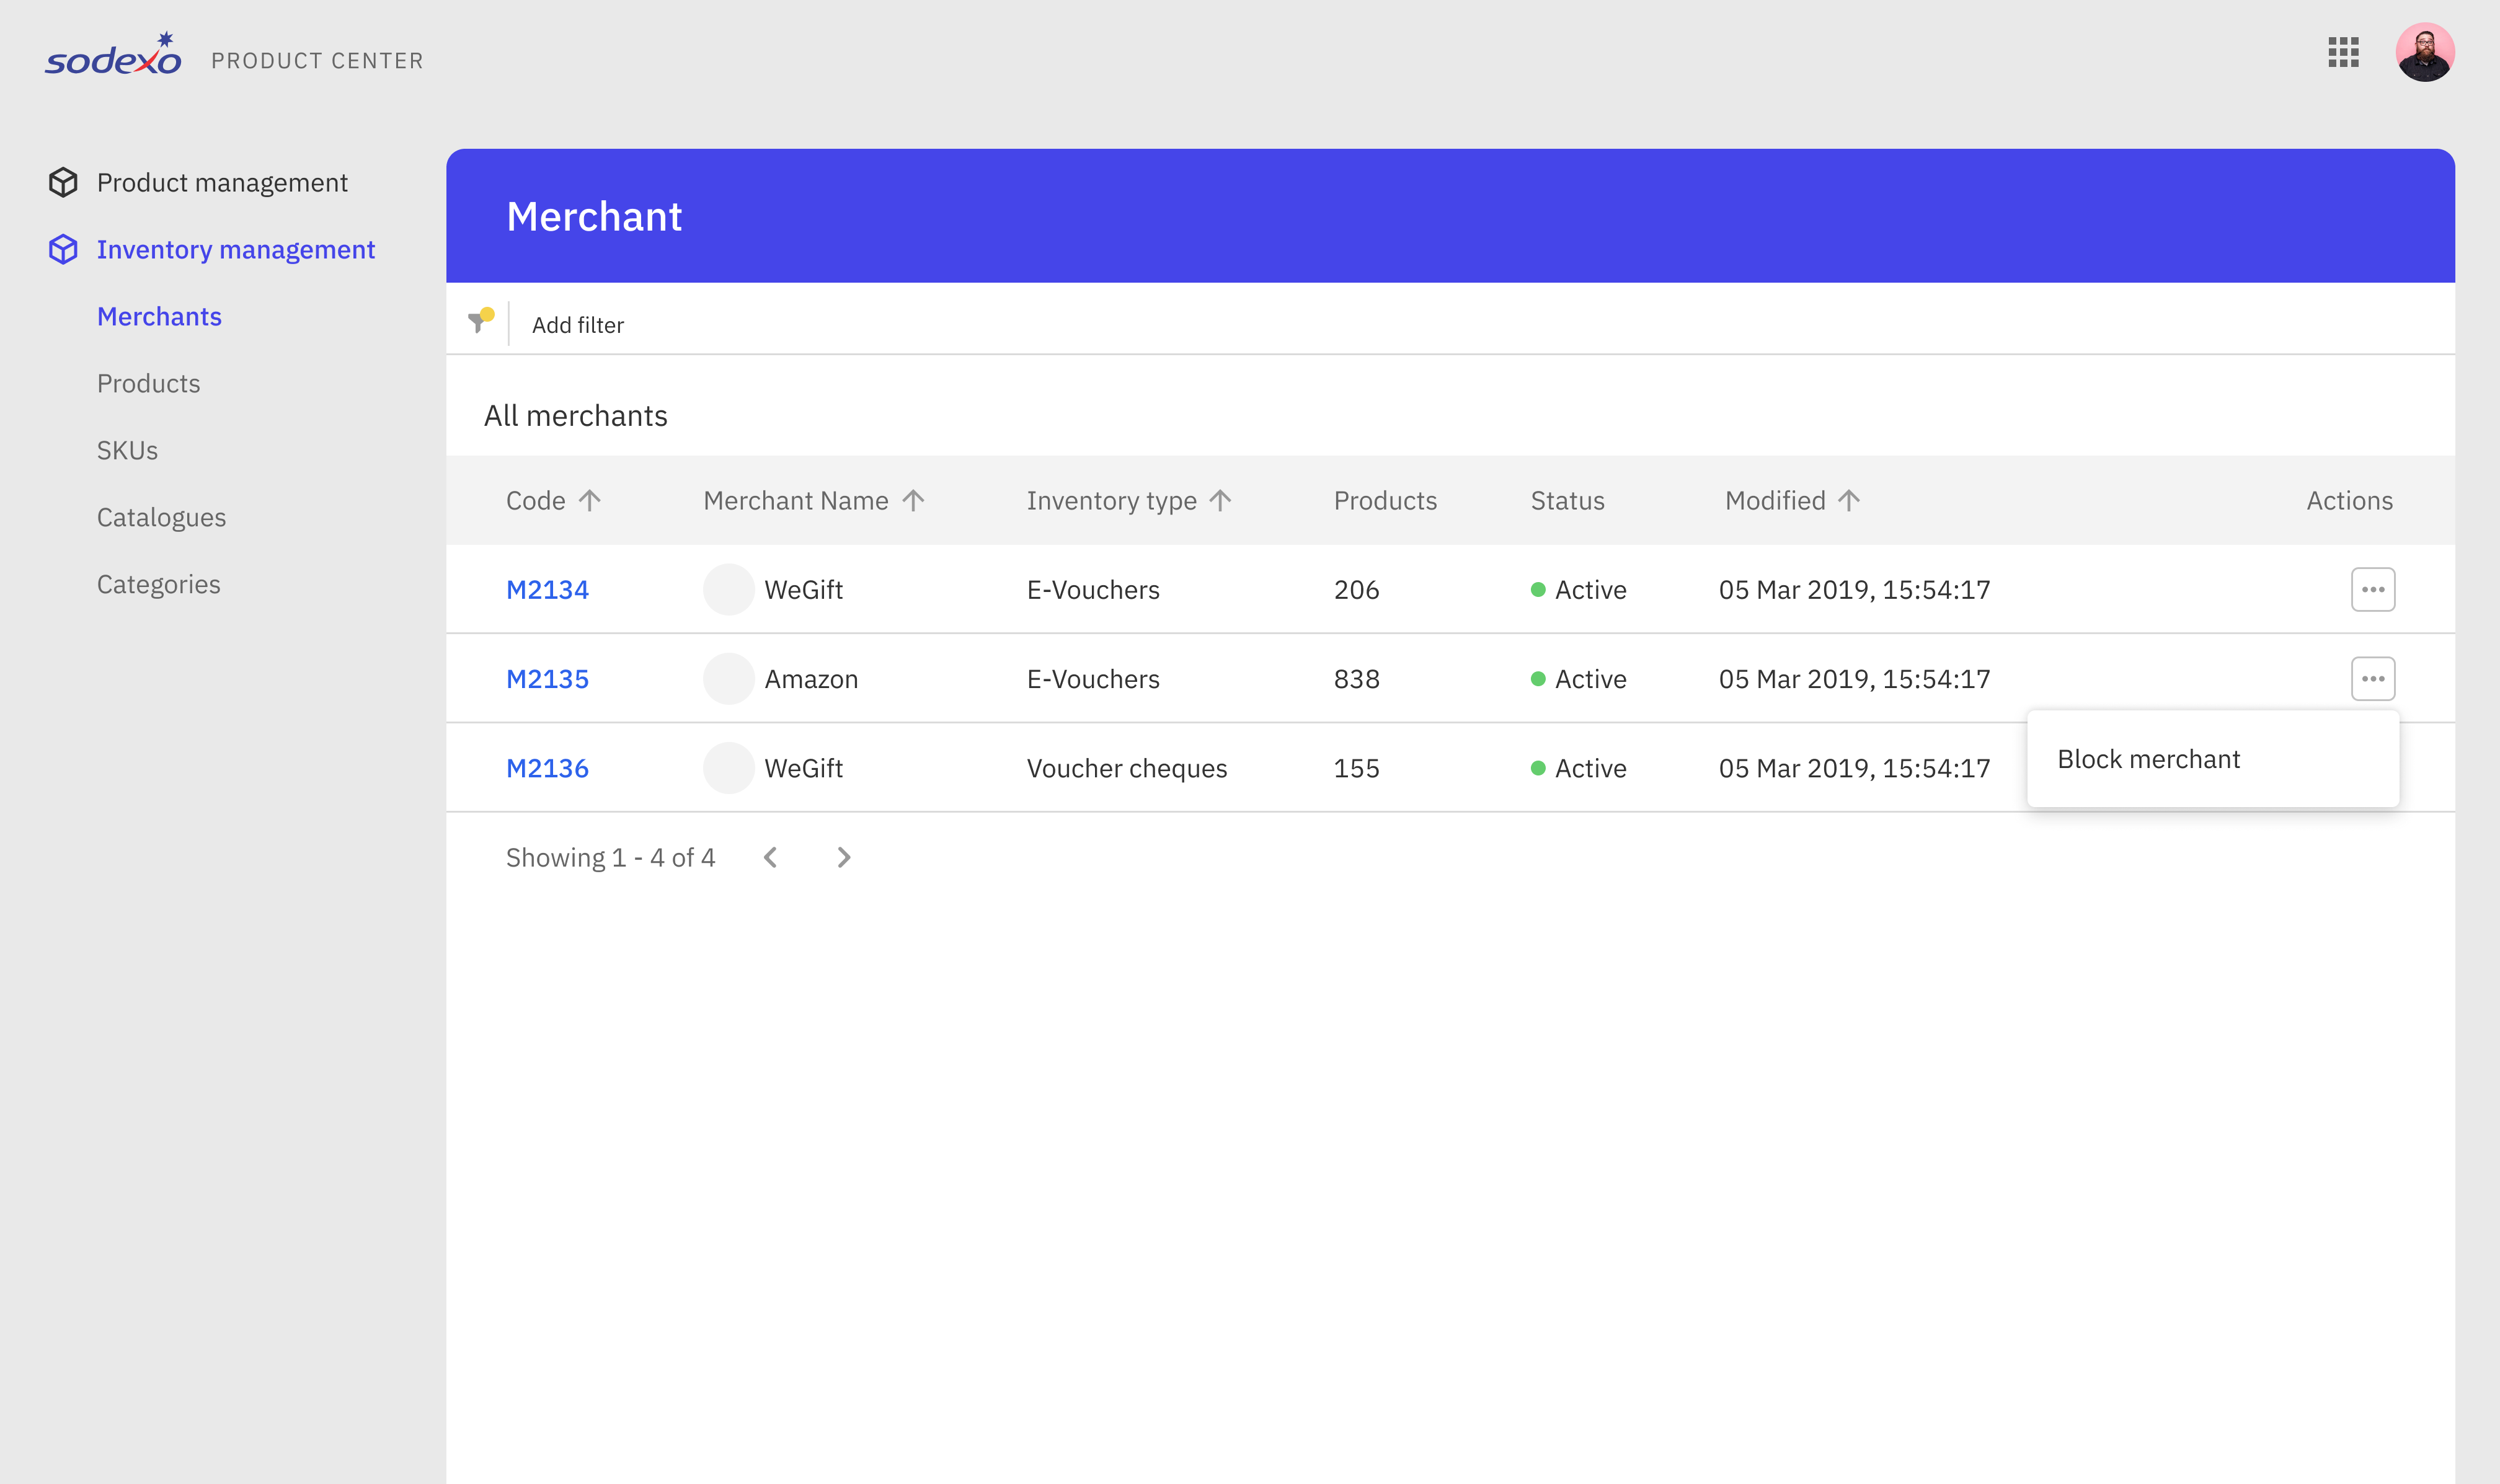Click the Product management cube icon
The height and width of the screenshot is (1484, 2500).
click(x=63, y=182)
